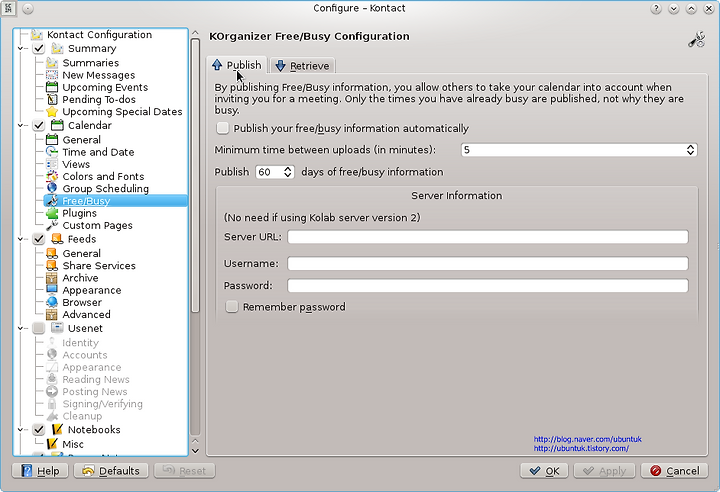Click the Upcoming Events calendar icon
The image size is (720, 492).
click(x=52, y=87)
